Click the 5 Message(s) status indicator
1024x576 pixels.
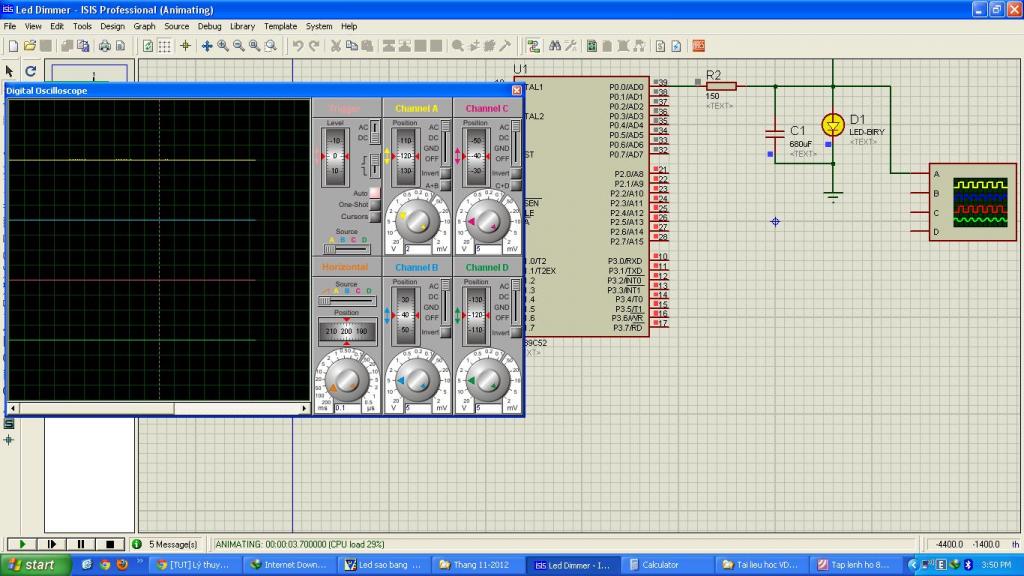166,544
